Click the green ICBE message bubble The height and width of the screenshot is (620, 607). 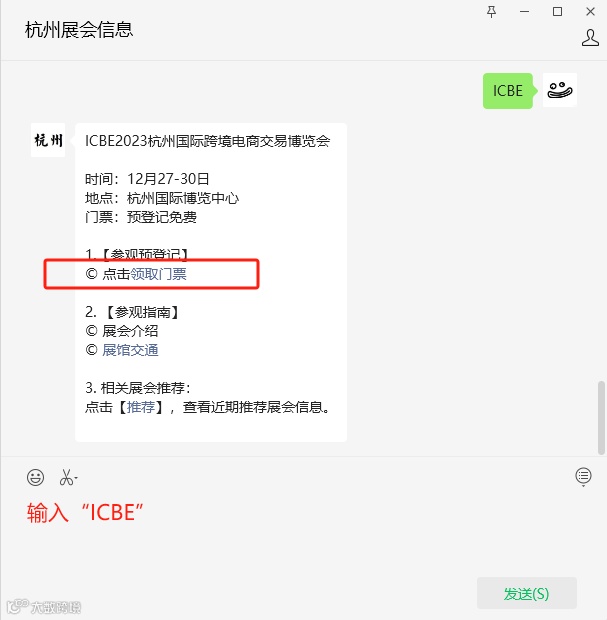click(x=508, y=91)
